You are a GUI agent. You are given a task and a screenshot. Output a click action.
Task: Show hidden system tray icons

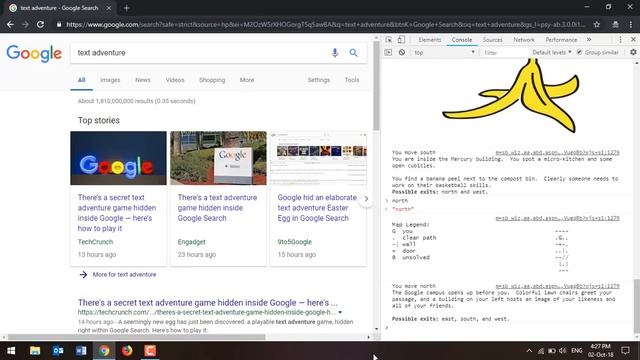[529, 351]
